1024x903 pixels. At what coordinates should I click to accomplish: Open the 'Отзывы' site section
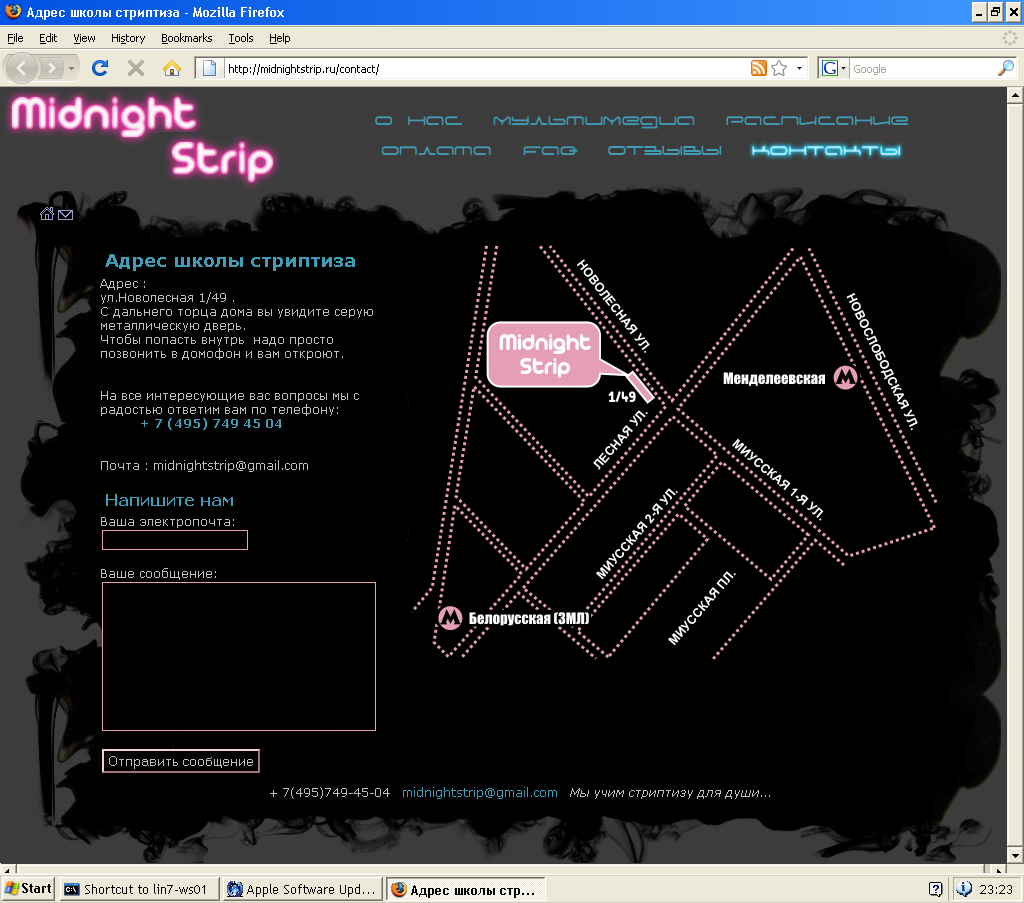pos(664,150)
